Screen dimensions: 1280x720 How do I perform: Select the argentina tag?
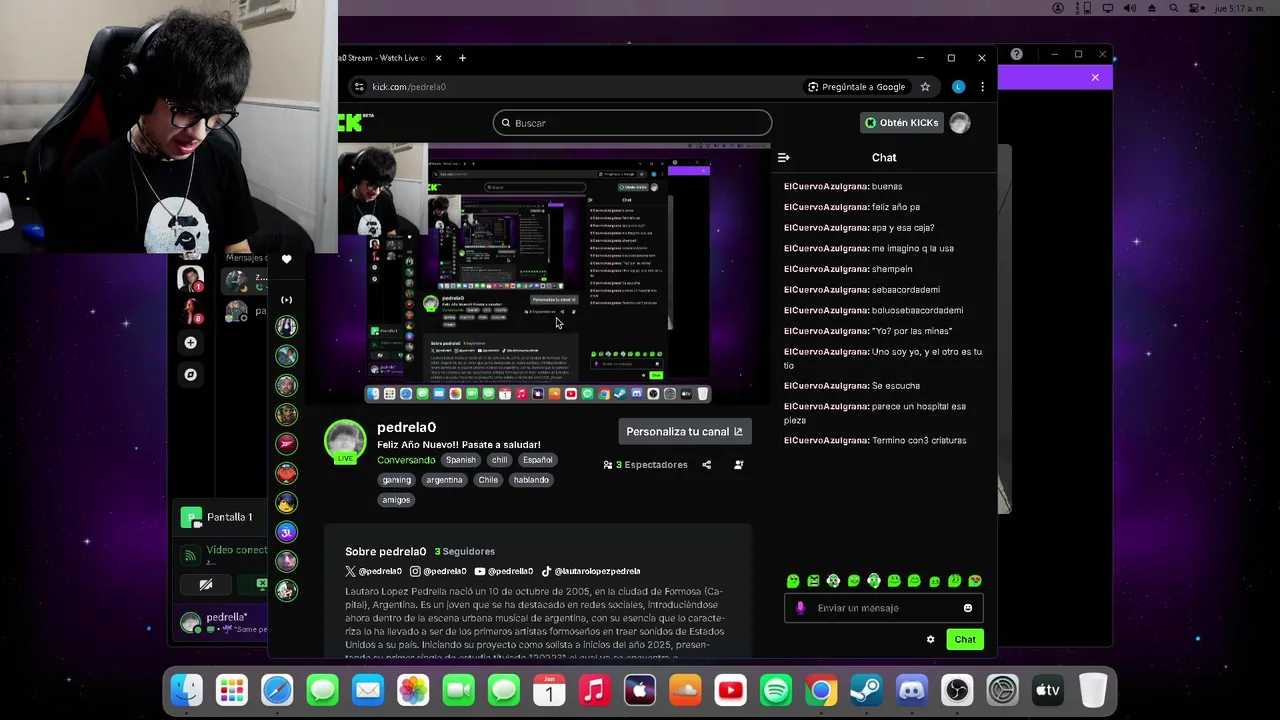coord(444,480)
